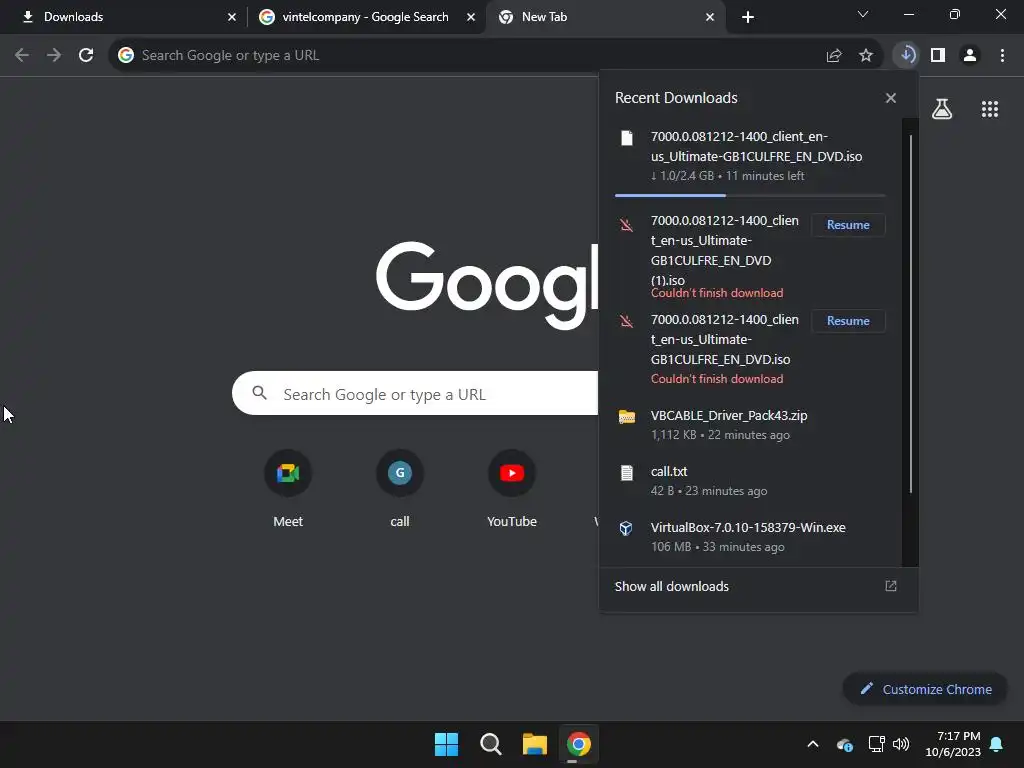Click the notification bell icon
Screen dimensions: 1024x768
click(x=997, y=744)
